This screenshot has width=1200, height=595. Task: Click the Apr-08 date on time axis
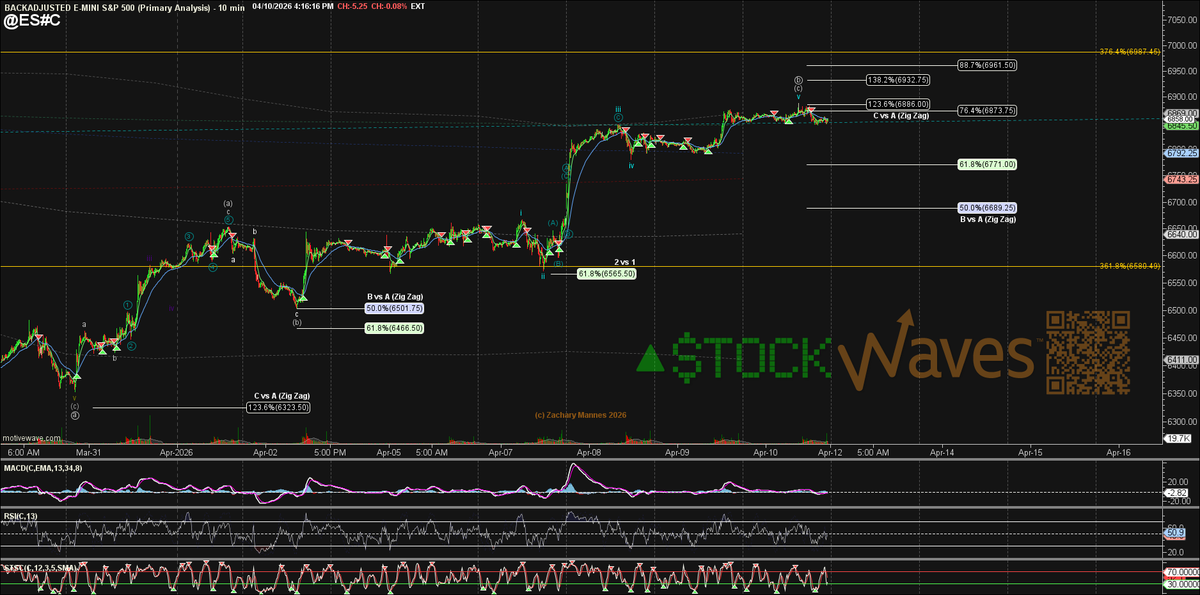(x=590, y=452)
